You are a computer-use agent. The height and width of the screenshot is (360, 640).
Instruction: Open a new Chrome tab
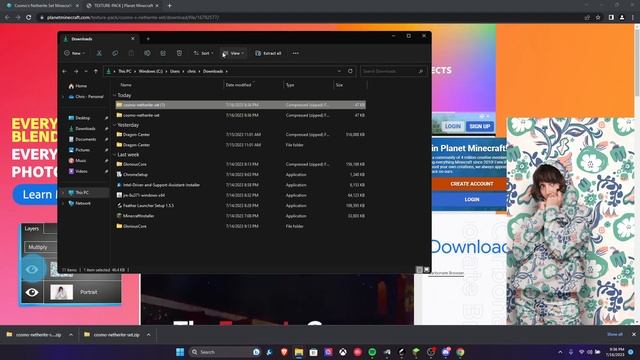pos(169,6)
